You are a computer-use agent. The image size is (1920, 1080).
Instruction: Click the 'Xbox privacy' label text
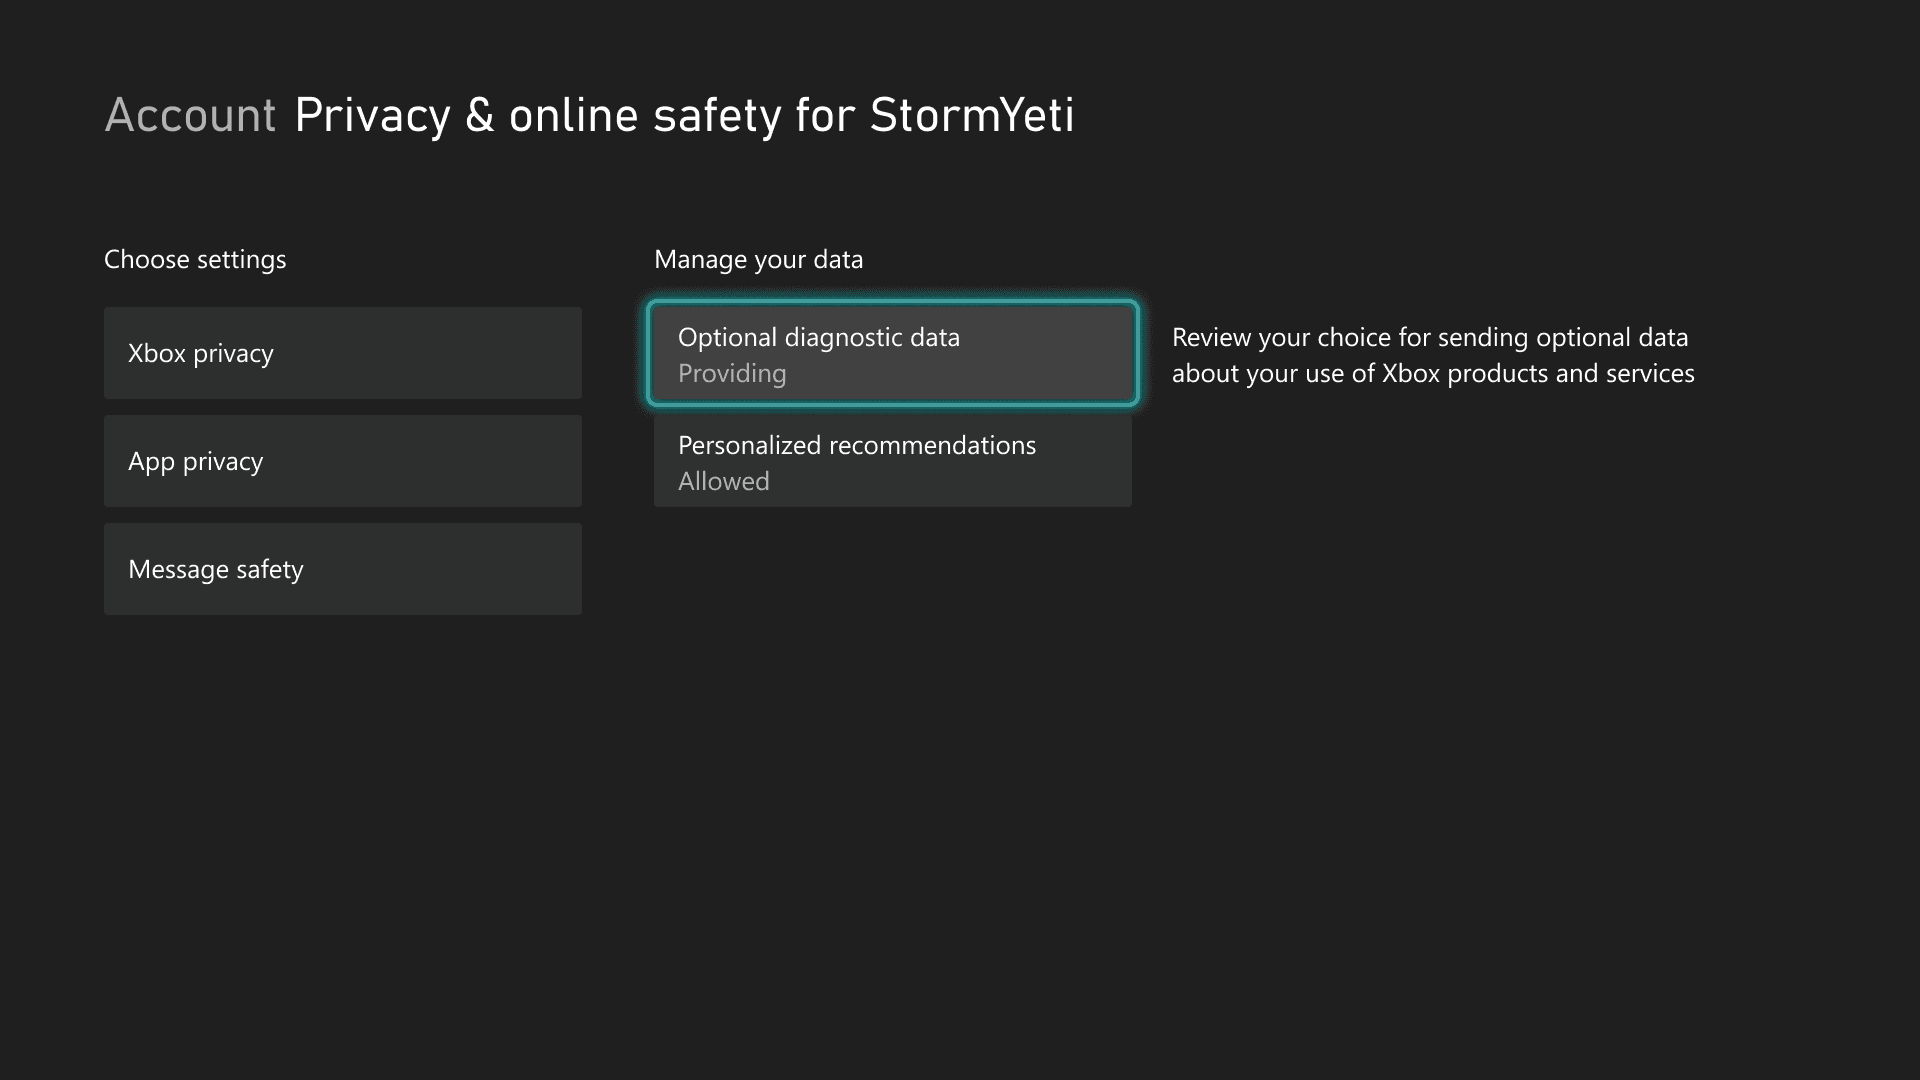pyautogui.click(x=200, y=353)
